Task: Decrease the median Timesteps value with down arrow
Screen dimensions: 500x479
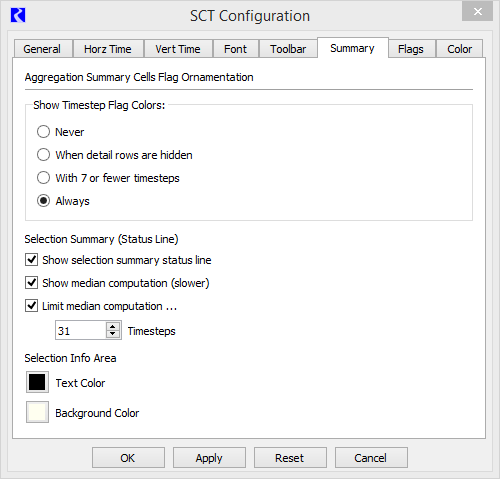Action: [113, 334]
